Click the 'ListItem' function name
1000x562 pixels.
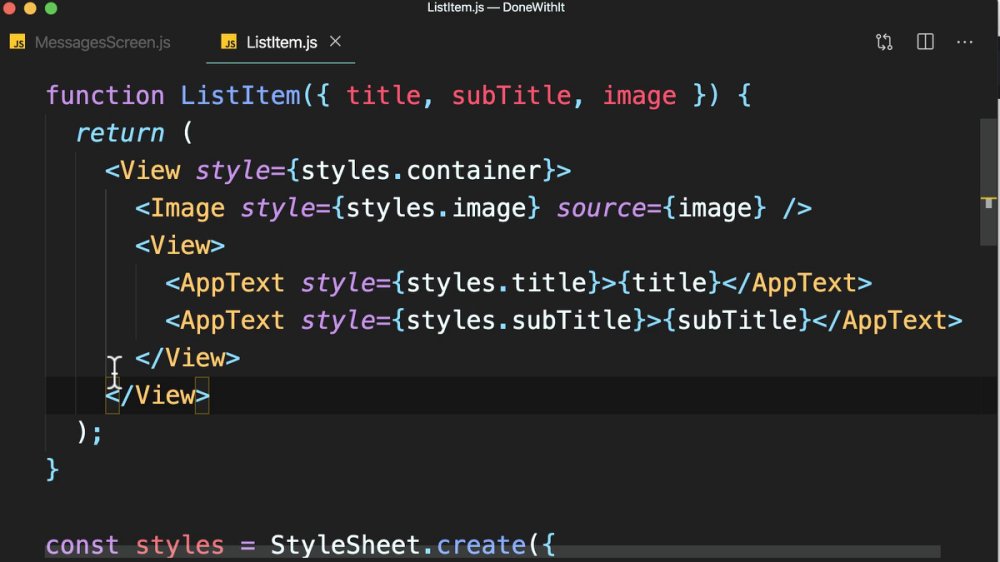(240, 96)
